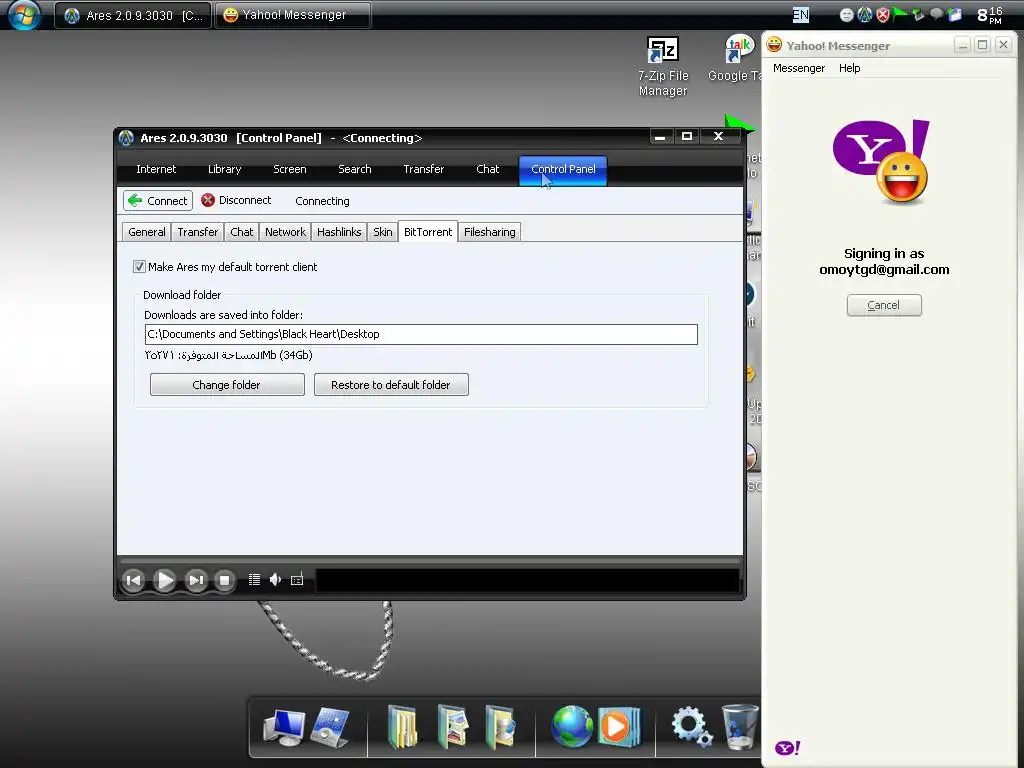Open the Filesharing settings tab
1024x768 pixels.
click(490, 232)
